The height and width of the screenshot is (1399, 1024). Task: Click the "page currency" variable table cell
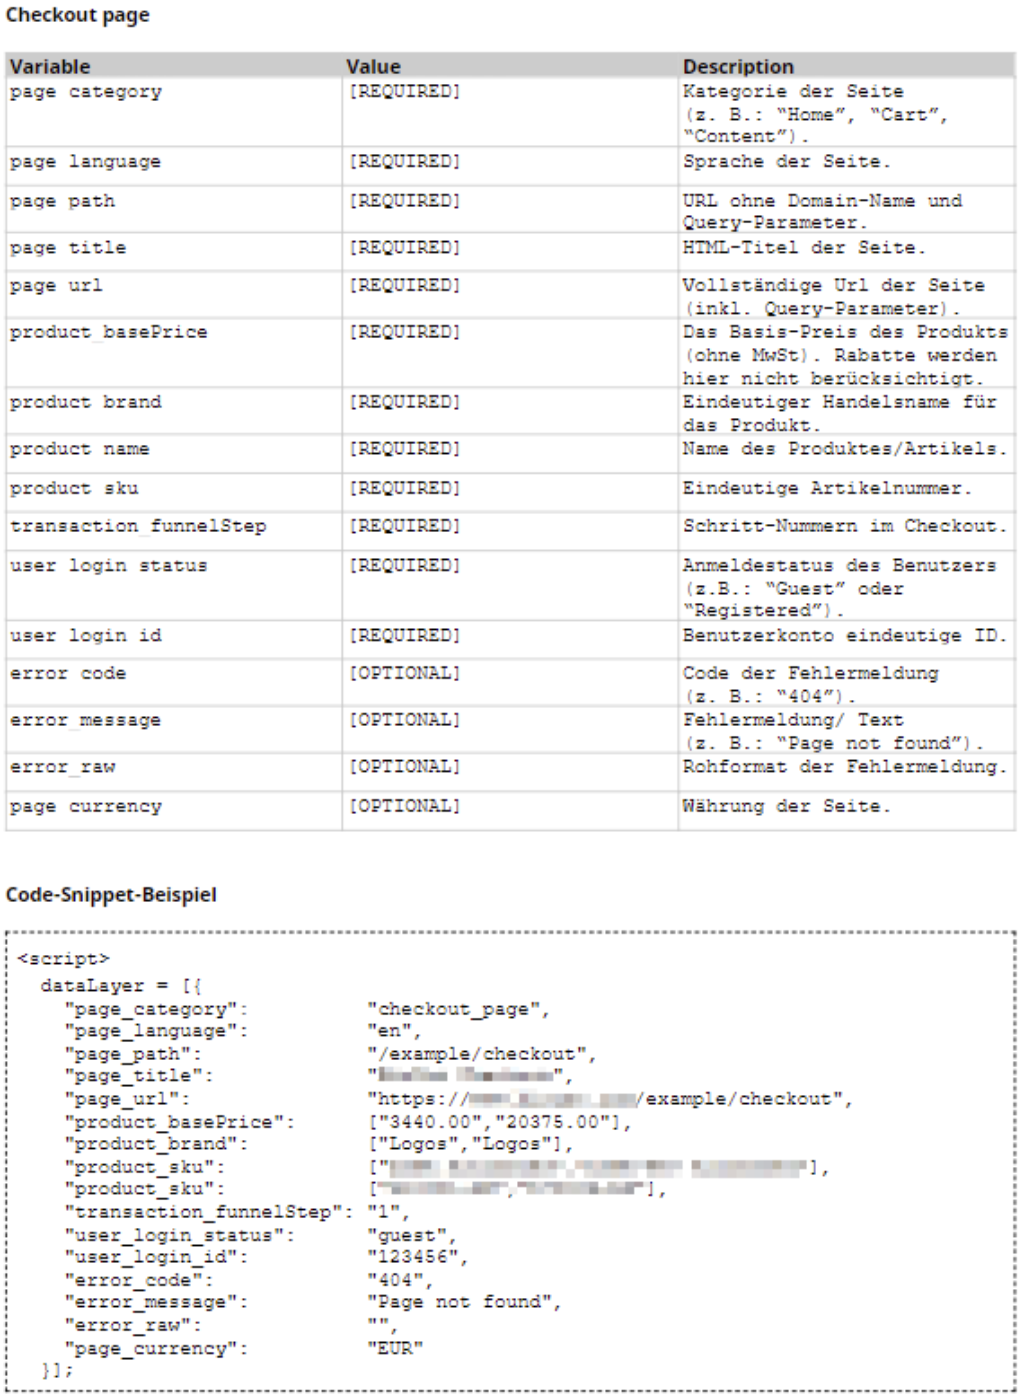86,806
